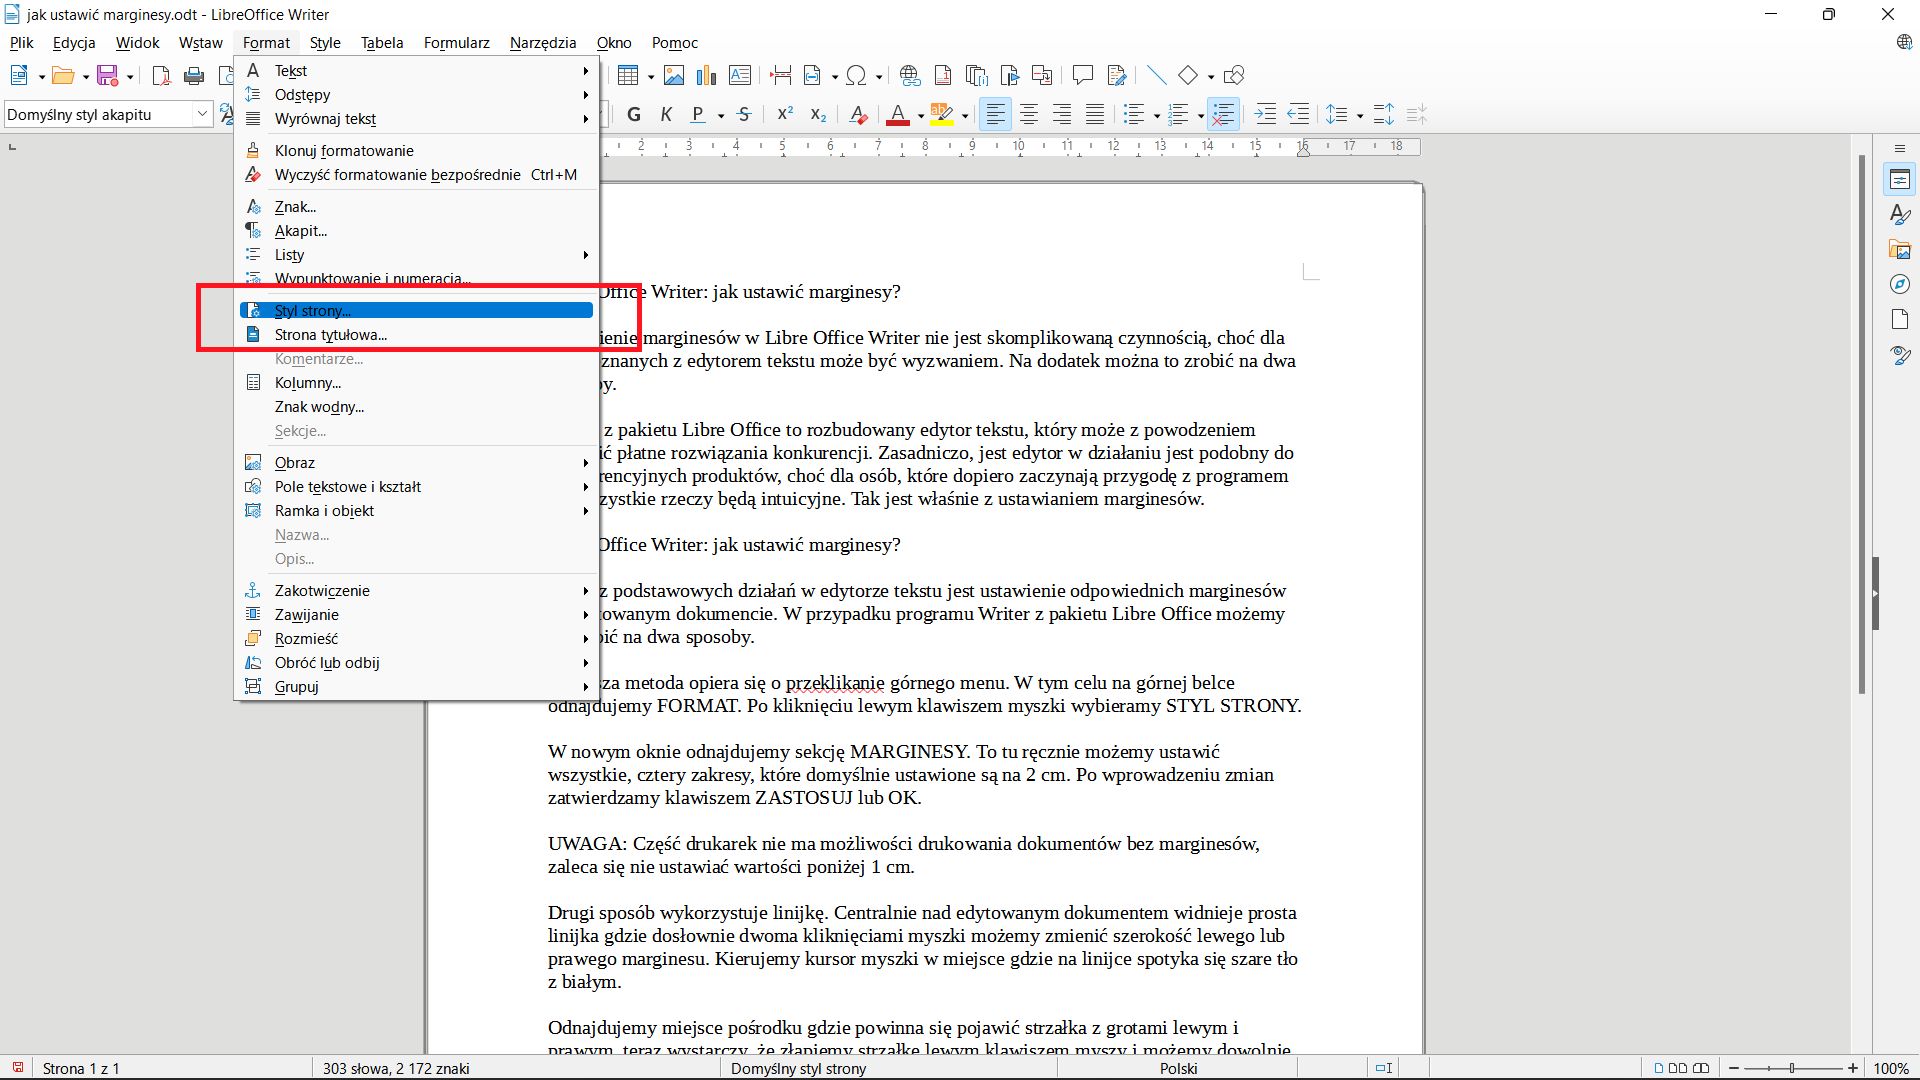Open the paragraph style dropdown
The image size is (1920, 1080).
(201, 114)
